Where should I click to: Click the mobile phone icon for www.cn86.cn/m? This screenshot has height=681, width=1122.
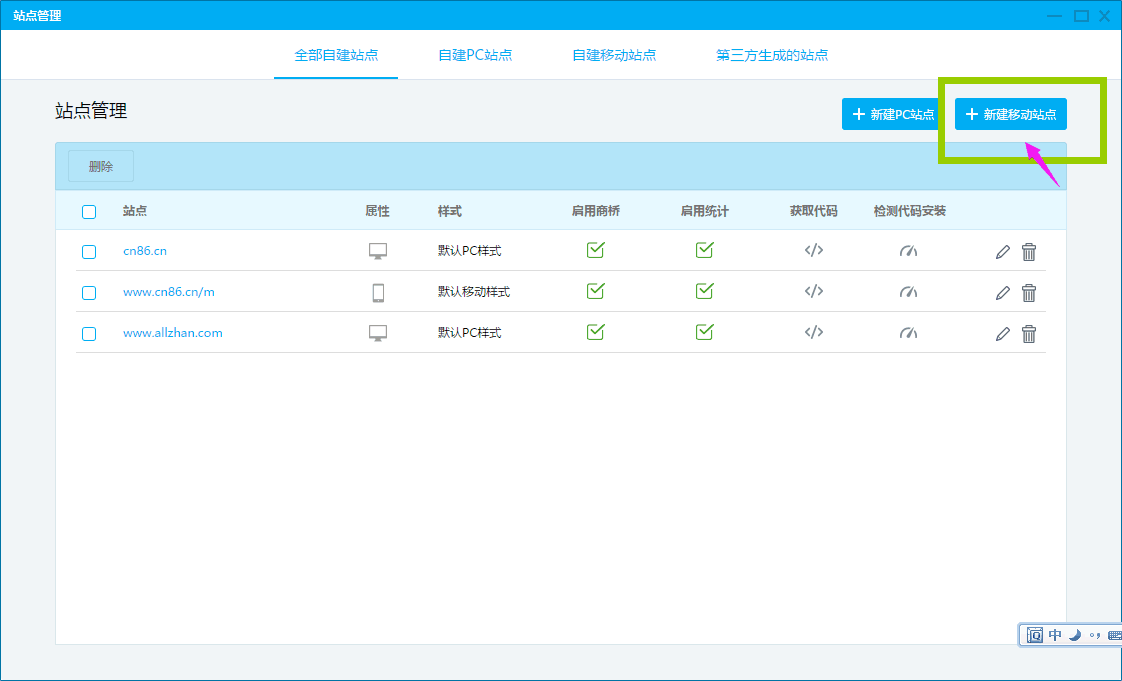(x=379, y=293)
